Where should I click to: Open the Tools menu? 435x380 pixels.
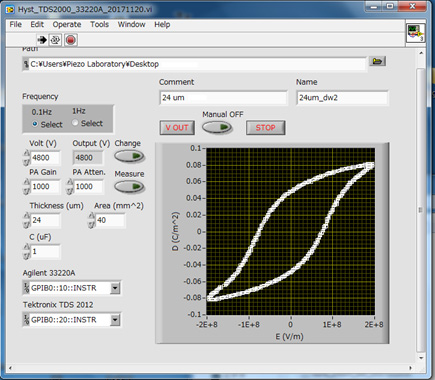tap(99, 25)
